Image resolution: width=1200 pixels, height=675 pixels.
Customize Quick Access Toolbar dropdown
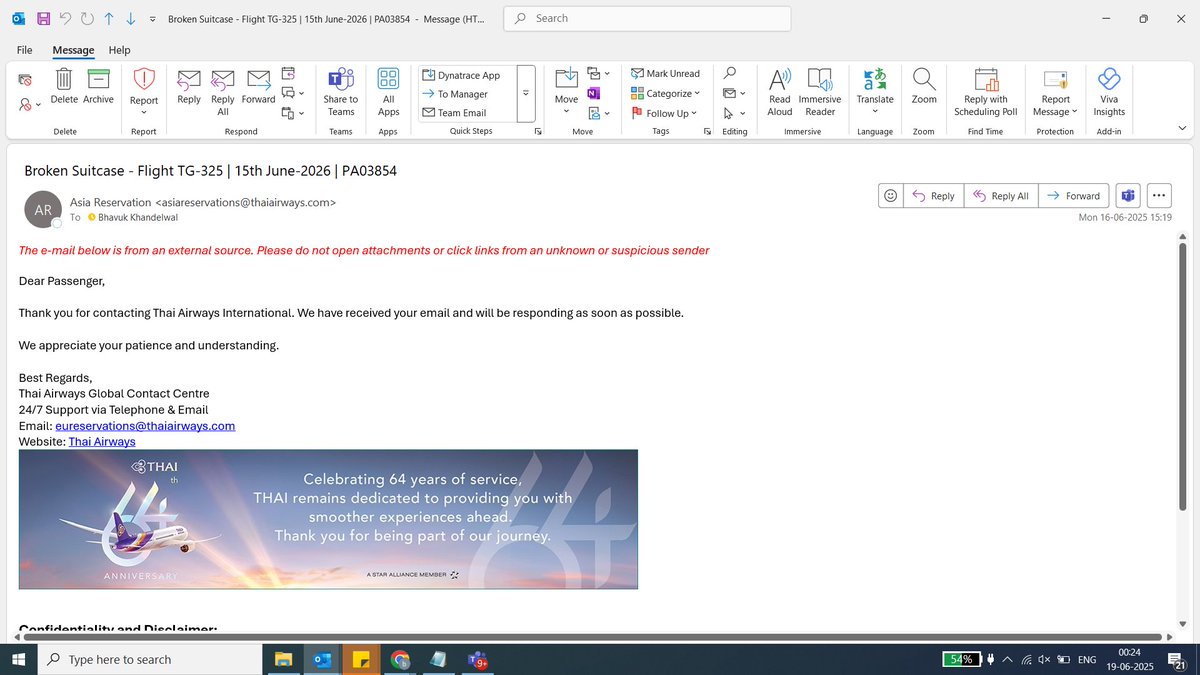pos(151,19)
